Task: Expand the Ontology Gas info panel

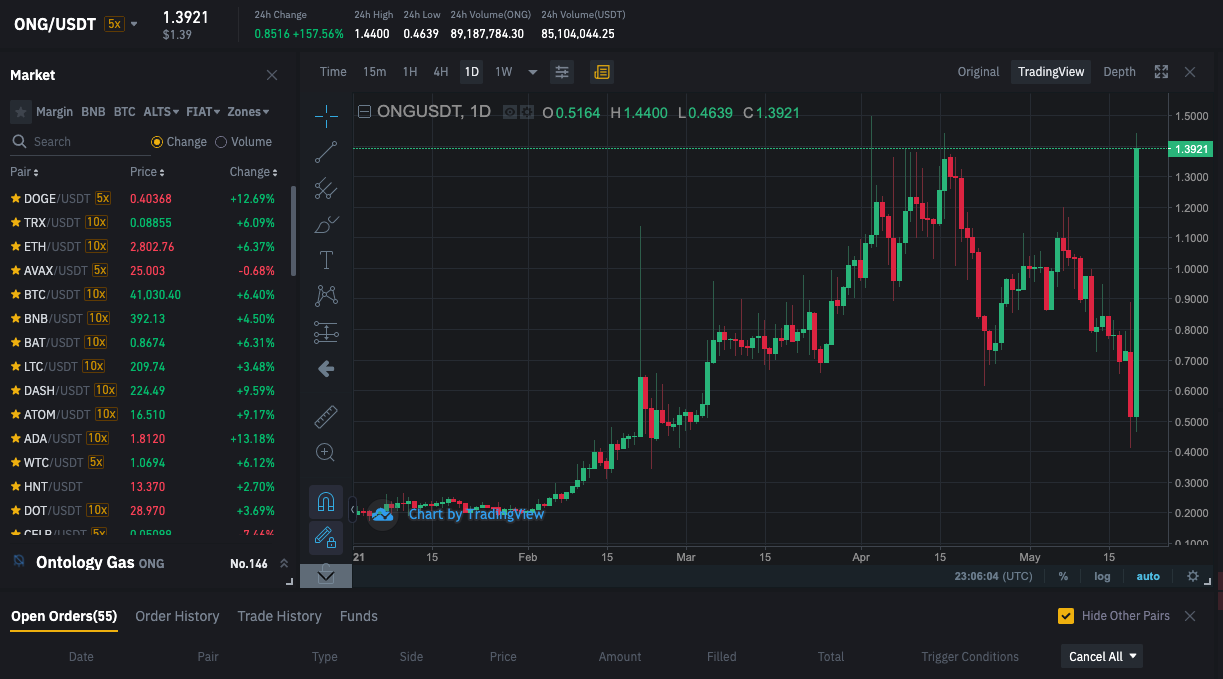Action: click(x=284, y=564)
